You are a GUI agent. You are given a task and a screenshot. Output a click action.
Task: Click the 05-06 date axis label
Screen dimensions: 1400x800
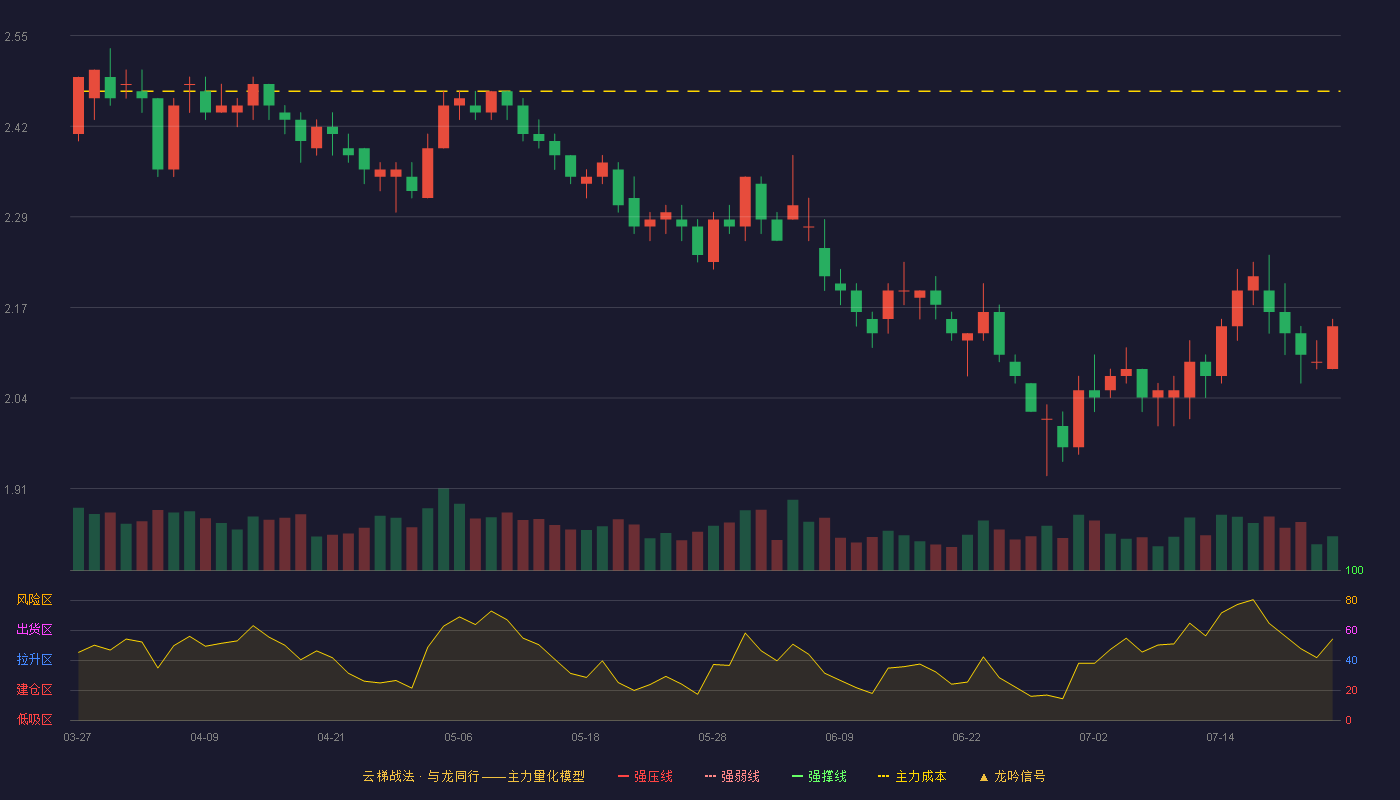click(458, 737)
